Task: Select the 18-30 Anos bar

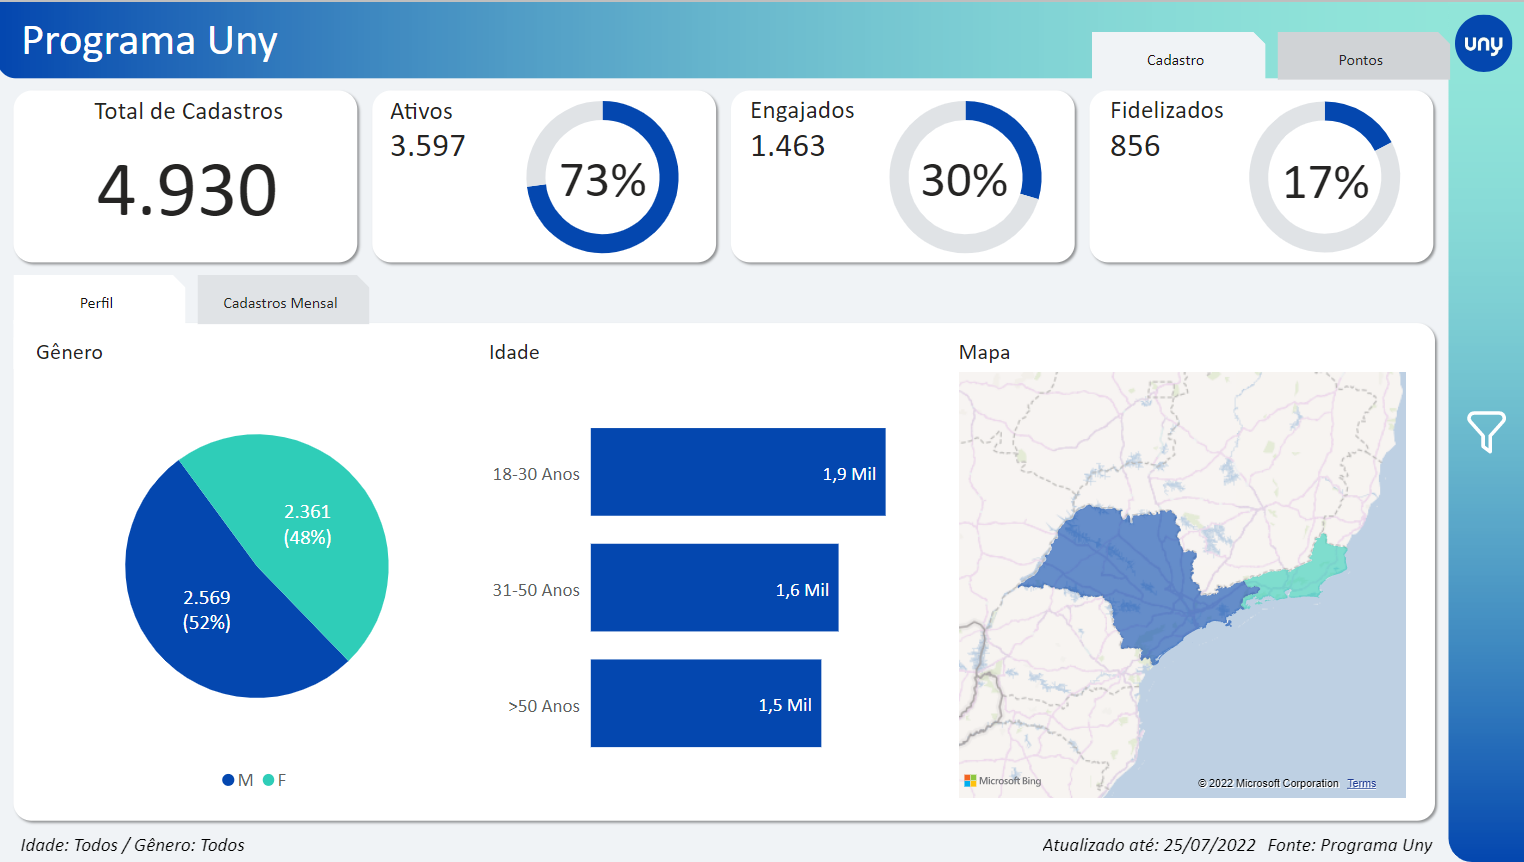Action: (x=737, y=472)
